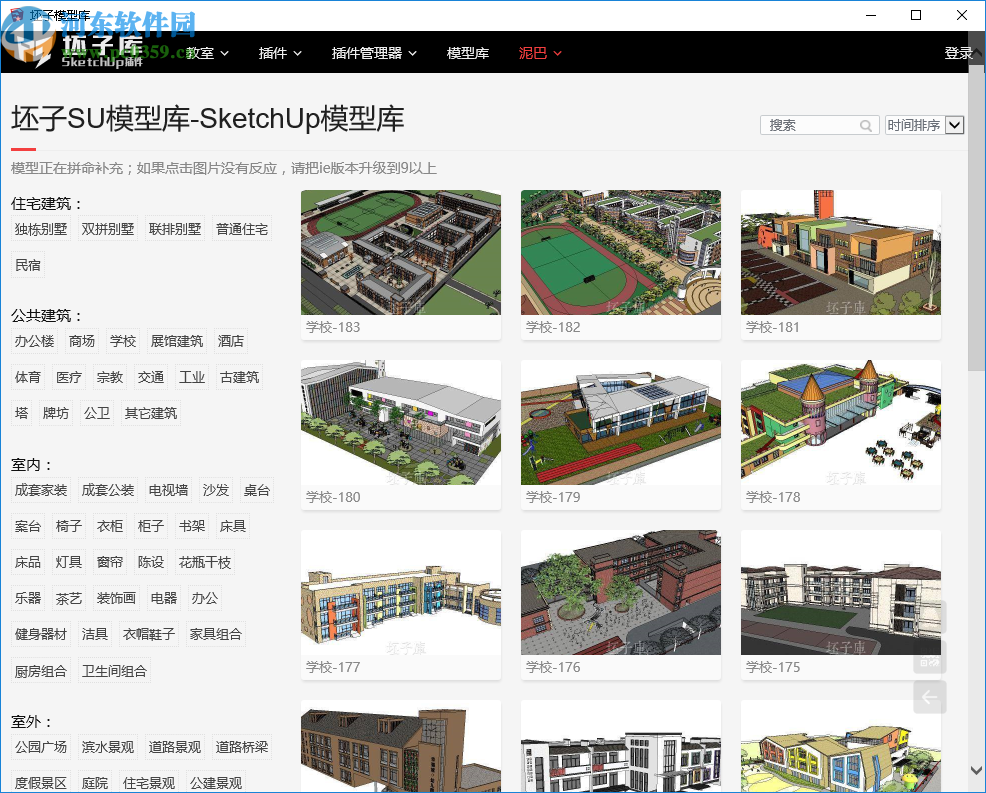Open the 学校-178 model thumbnail
This screenshot has height=793, width=986.
(x=841, y=422)
